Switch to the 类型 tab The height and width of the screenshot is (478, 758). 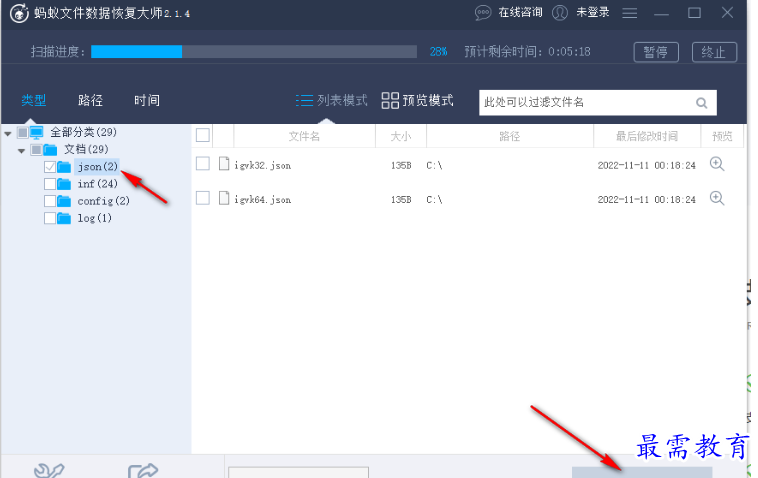tap(34, 101)
